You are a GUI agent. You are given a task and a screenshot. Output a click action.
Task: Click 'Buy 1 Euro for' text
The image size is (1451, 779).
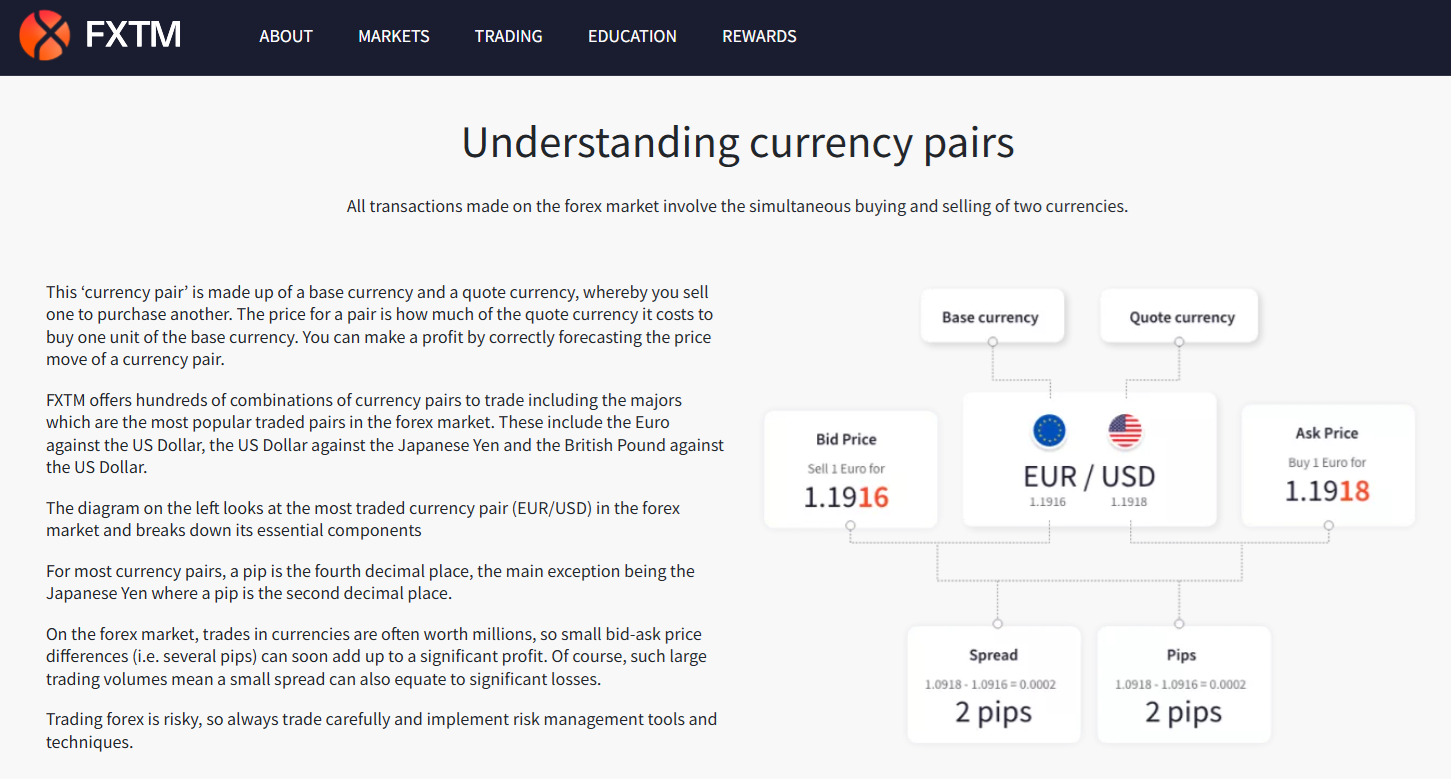1327,462
